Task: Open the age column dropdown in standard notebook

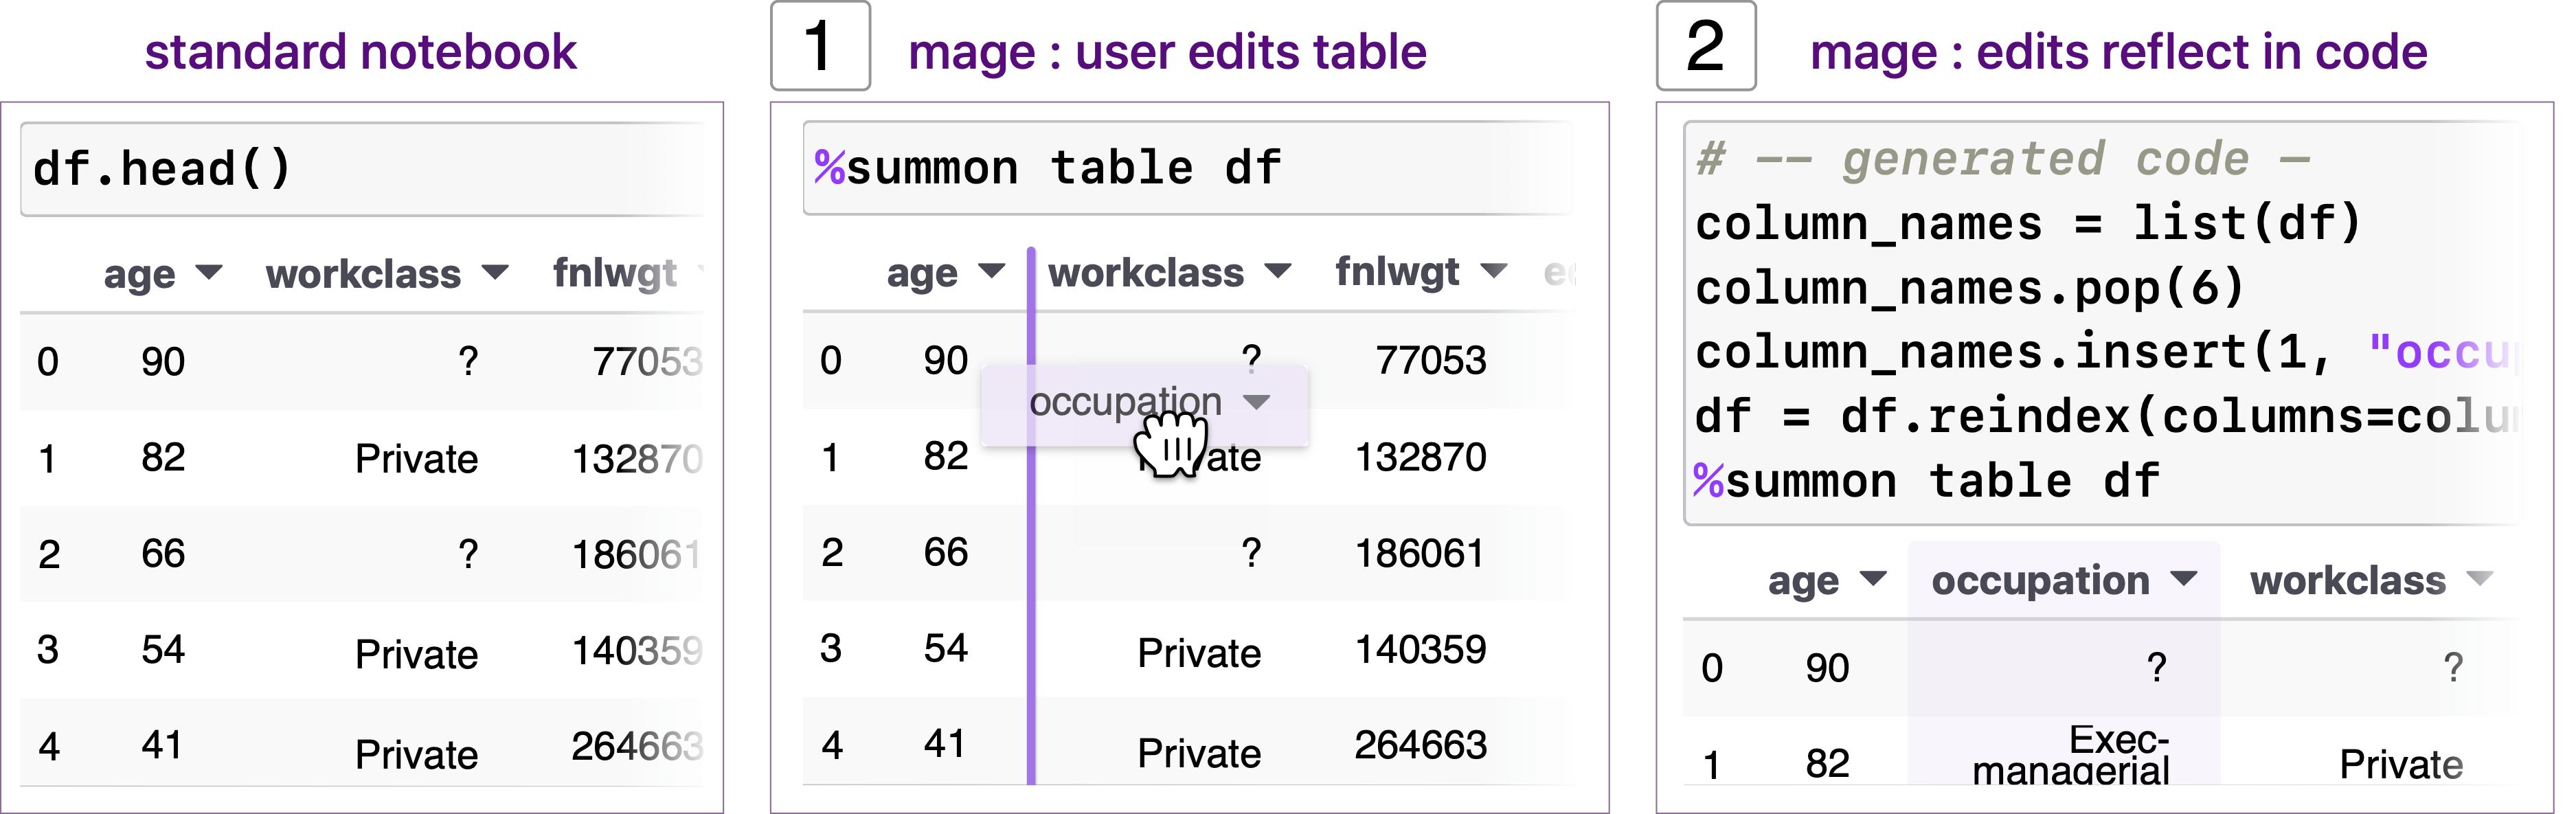Action: click(209, 272)
